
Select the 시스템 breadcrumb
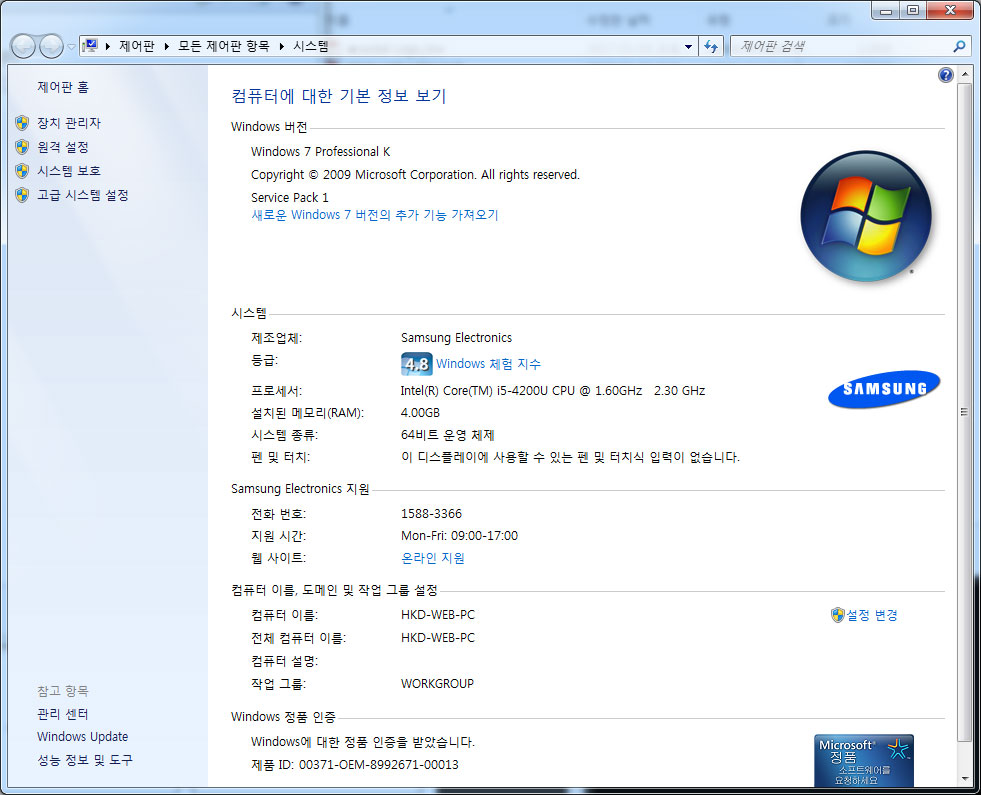(311, 46)
